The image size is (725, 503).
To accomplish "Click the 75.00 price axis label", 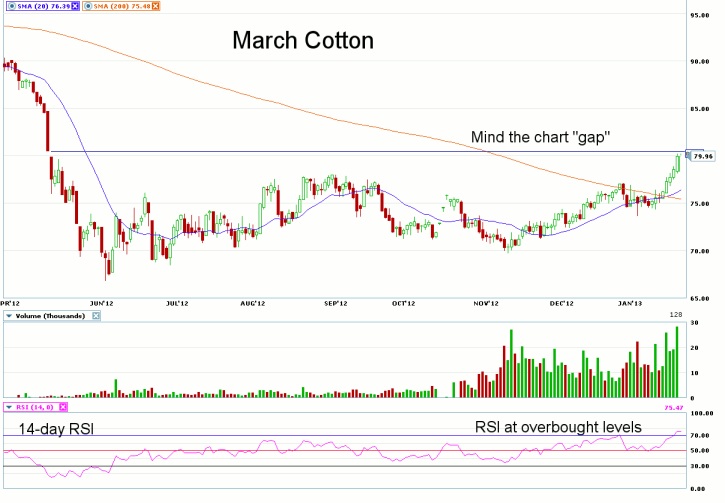I will click(x=700, y=204).
